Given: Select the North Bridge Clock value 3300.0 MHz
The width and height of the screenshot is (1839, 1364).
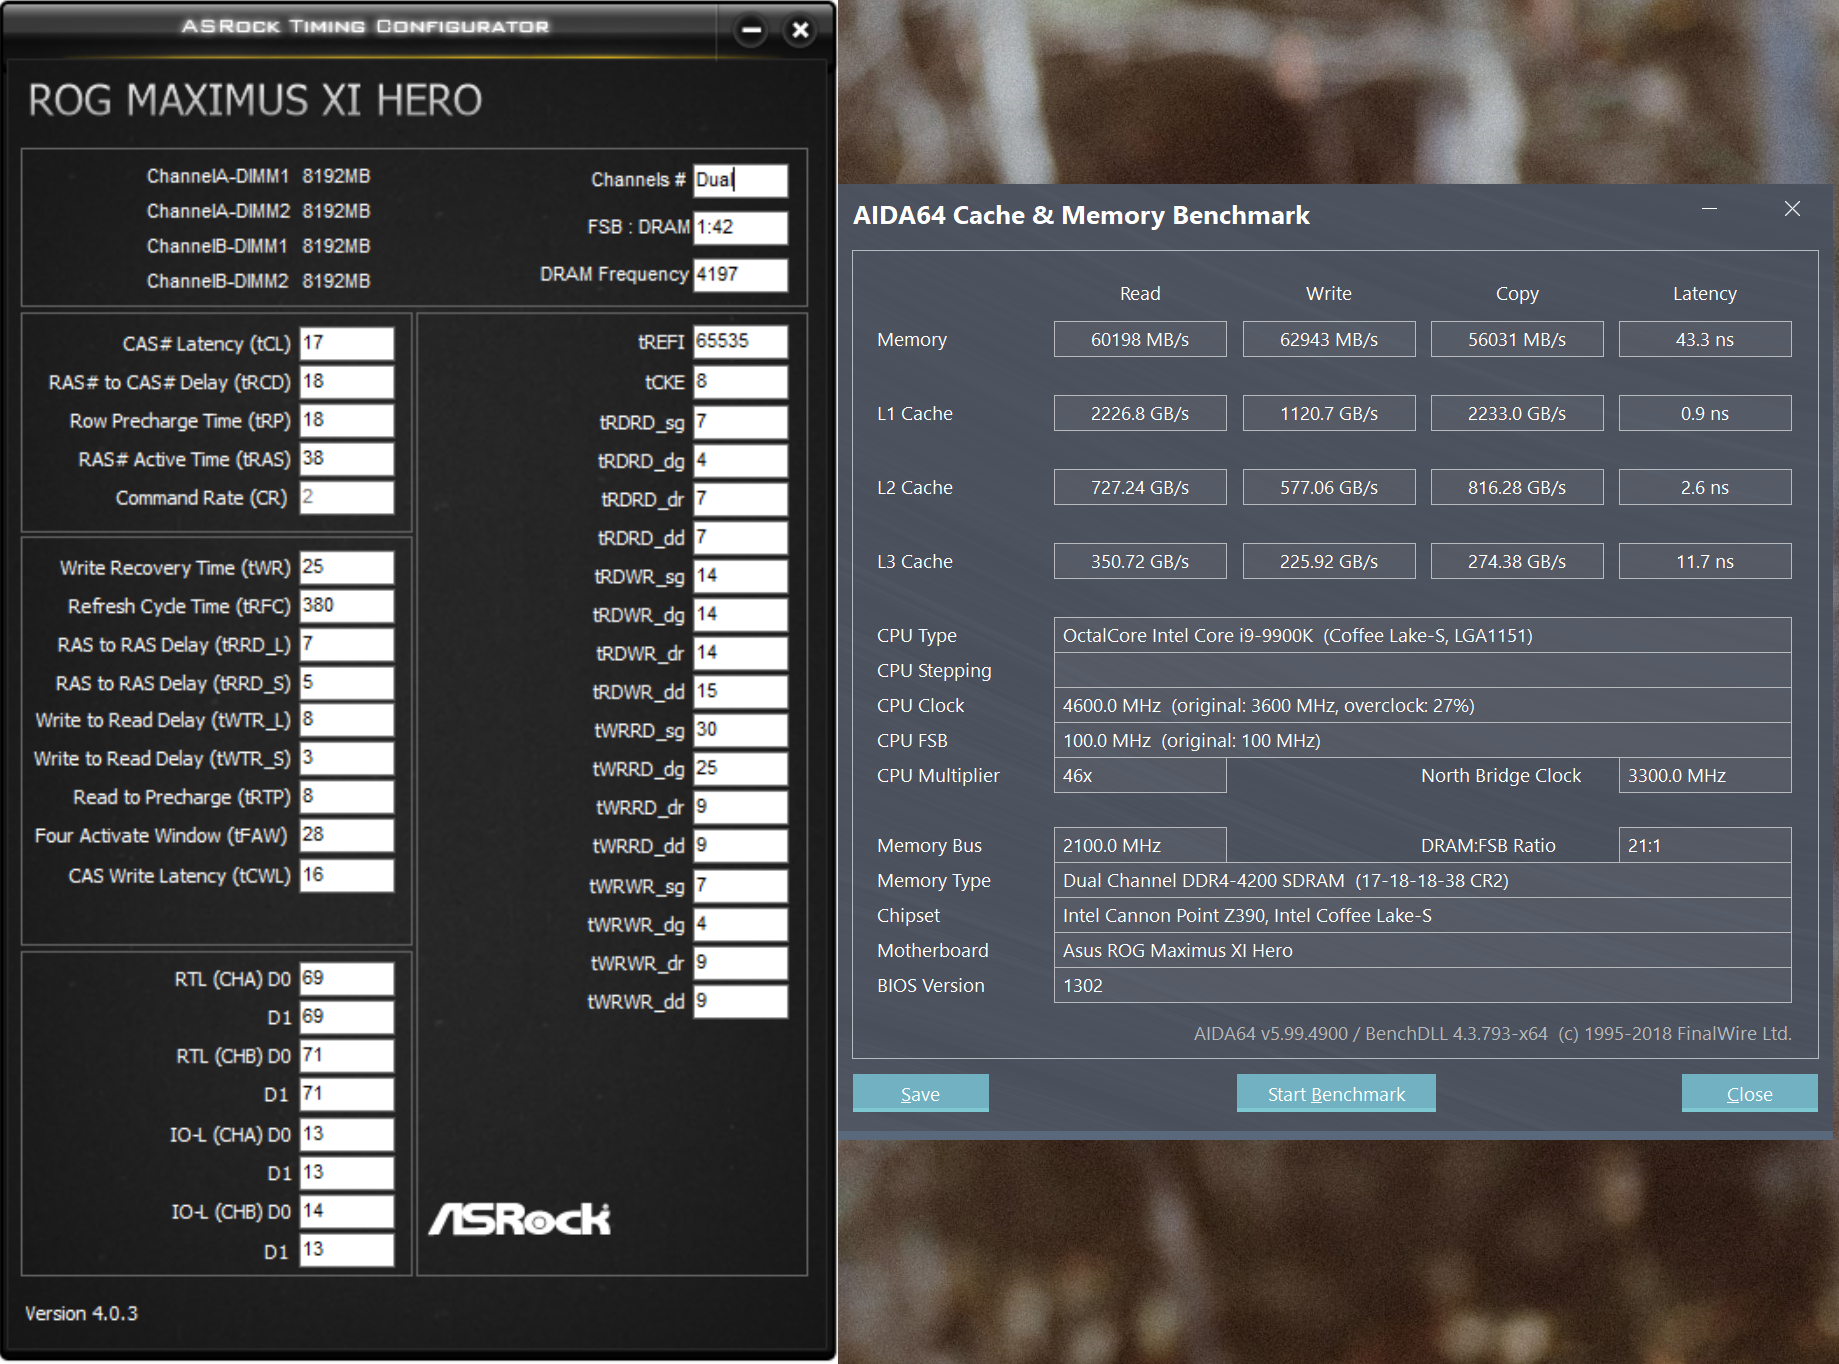Looking at the screenshot, I should point(1705,775).
